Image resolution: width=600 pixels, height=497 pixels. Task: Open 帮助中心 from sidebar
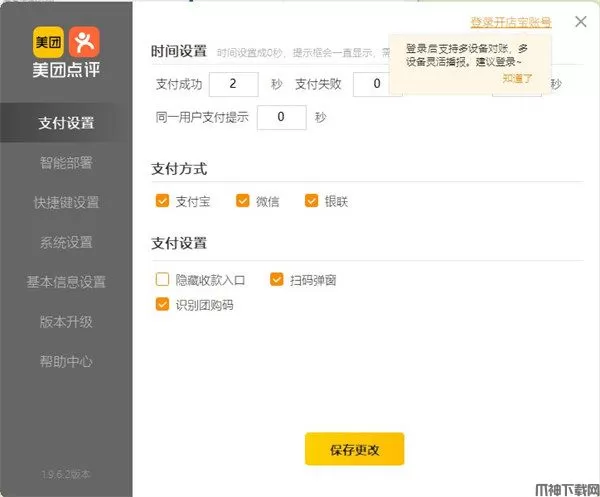66,361
